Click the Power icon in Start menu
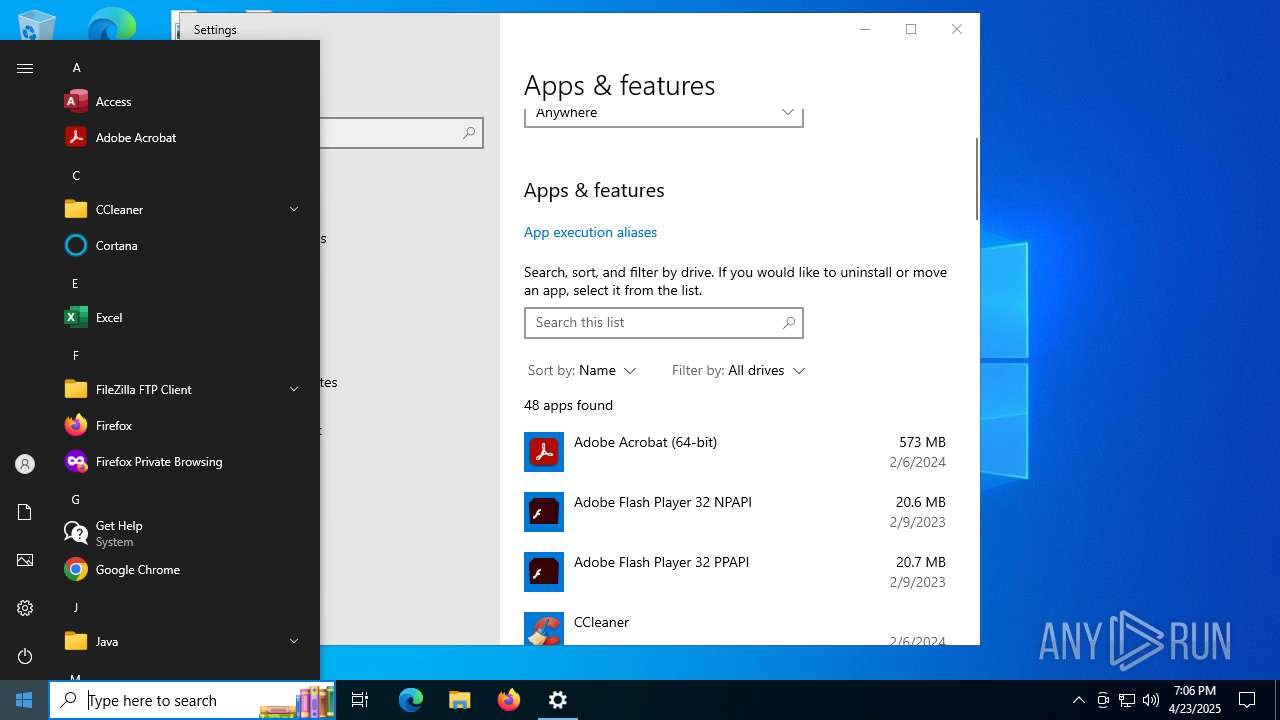The image size is (1280, 720). tap(25, 656)
